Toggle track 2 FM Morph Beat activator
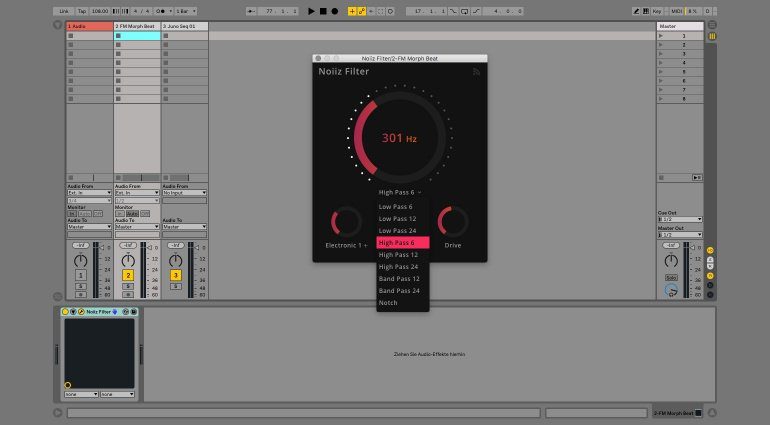This screenshot has width=770, height=425. tap(128, 275)
